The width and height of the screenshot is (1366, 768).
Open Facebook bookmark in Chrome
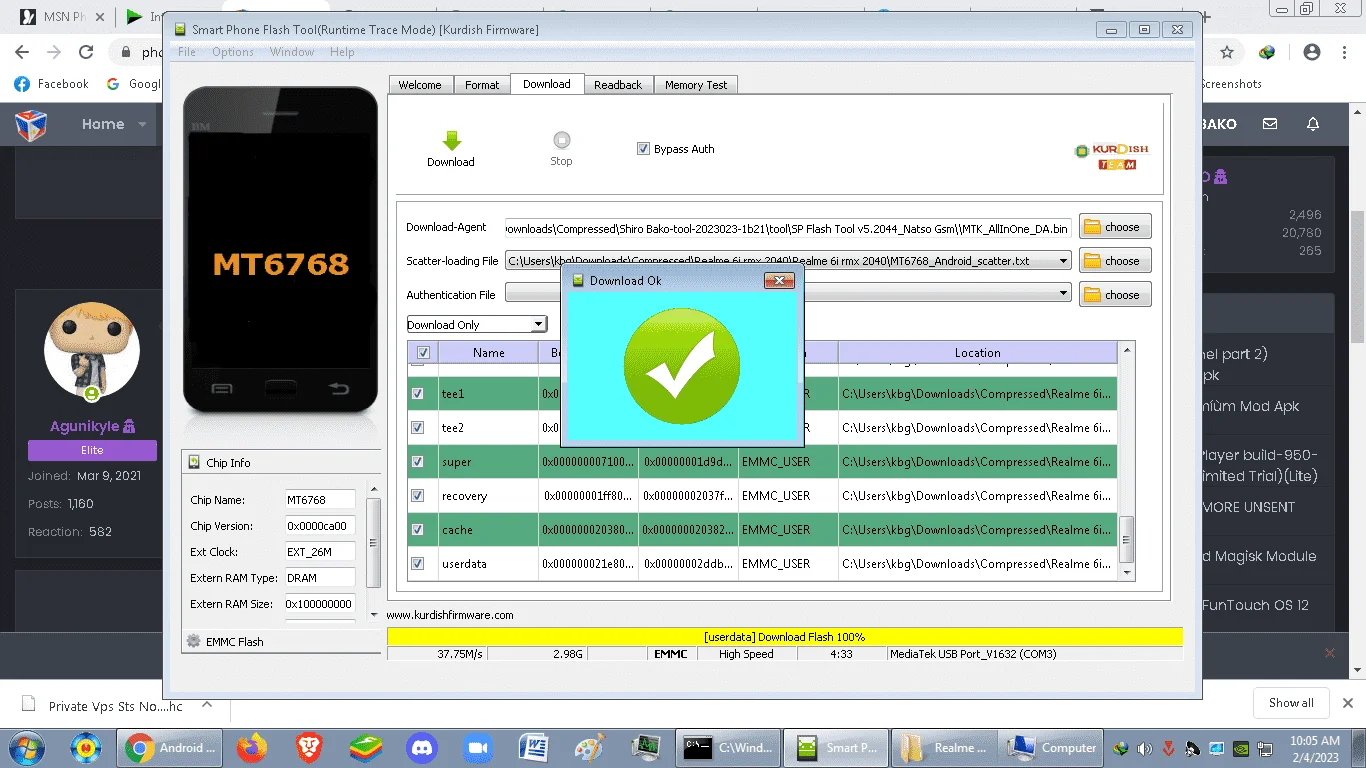[x=52, y=84]
